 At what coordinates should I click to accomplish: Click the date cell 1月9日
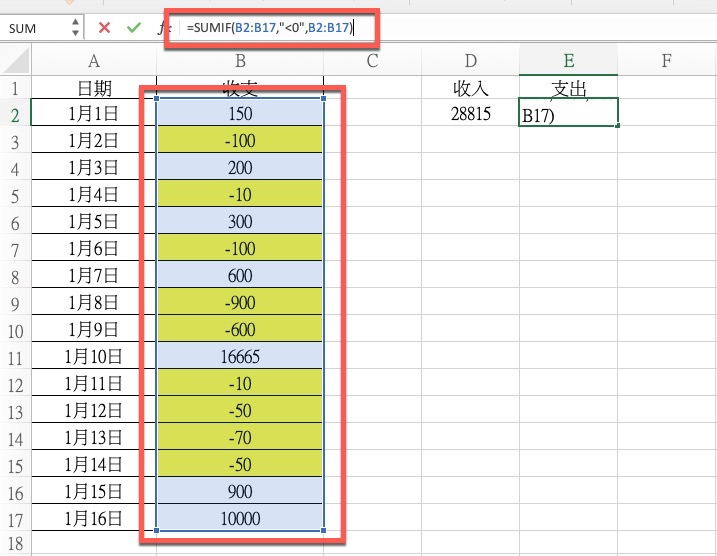coord(94,329)
